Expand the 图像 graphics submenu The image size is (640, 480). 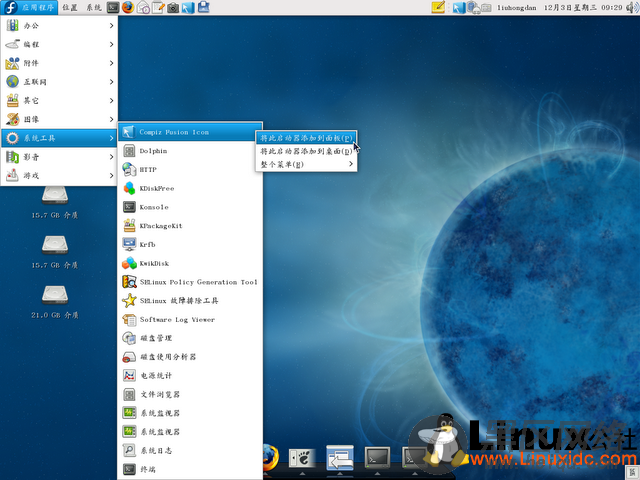point(59,120)
